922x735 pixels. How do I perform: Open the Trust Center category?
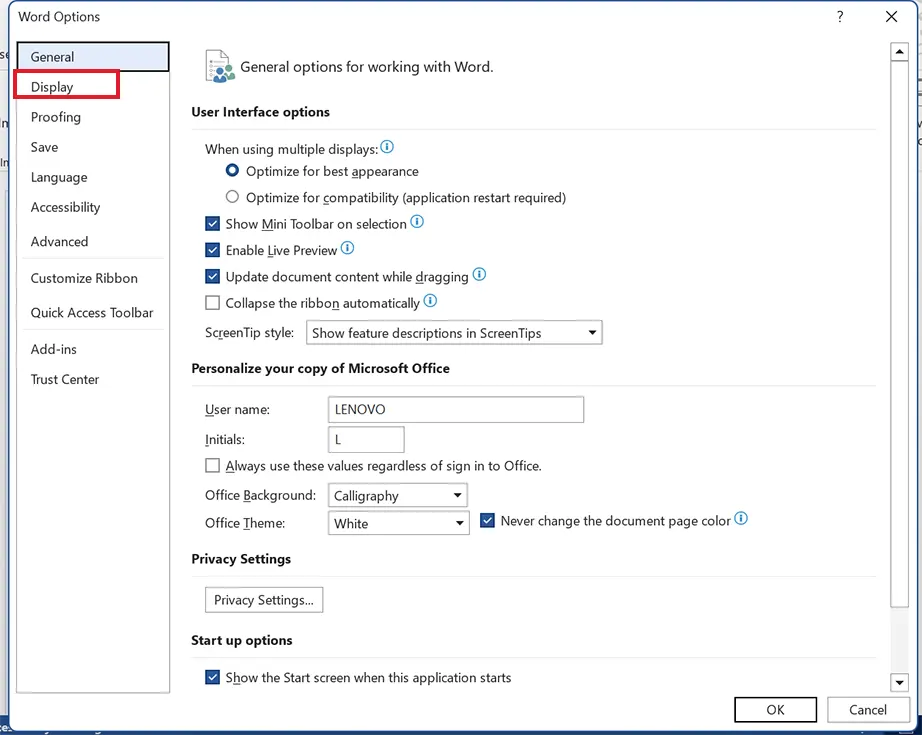[93, 379]
